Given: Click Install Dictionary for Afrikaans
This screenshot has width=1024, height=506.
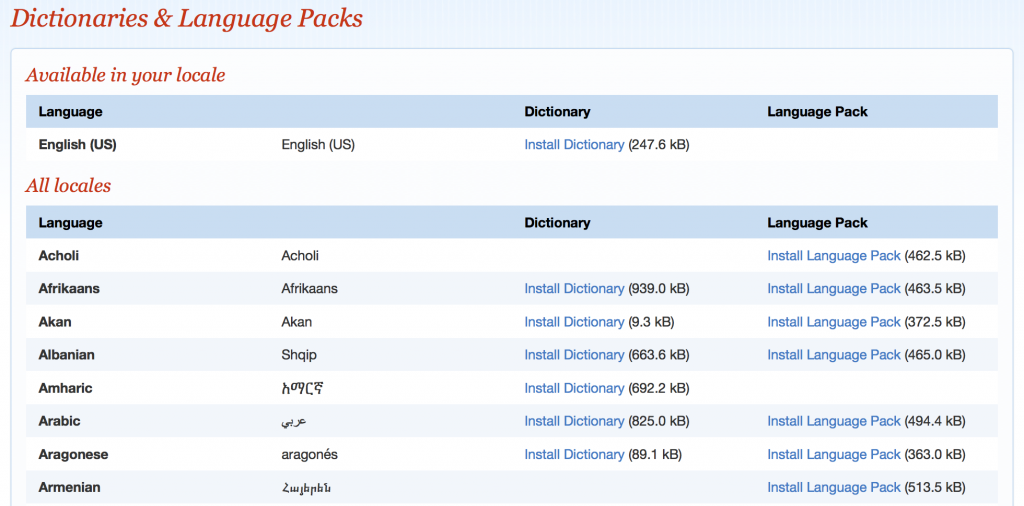Looking at the screenshot, I should pos(574,289).
